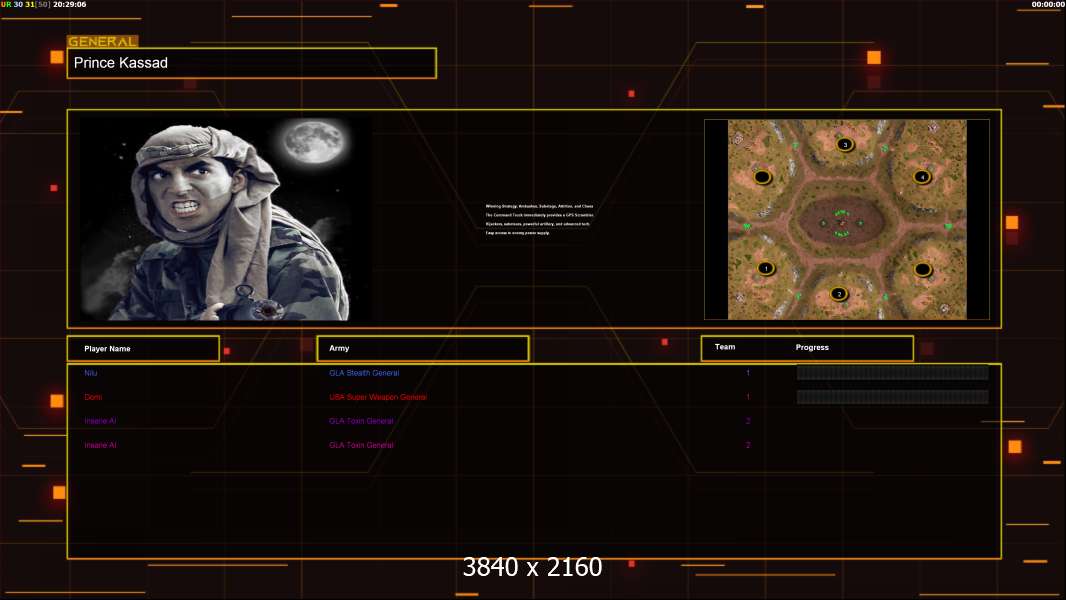Click the Prince Kassad portrait image
Image resolution: width=1066 pixels, height=600 pixels.
(x=226, y=219)
